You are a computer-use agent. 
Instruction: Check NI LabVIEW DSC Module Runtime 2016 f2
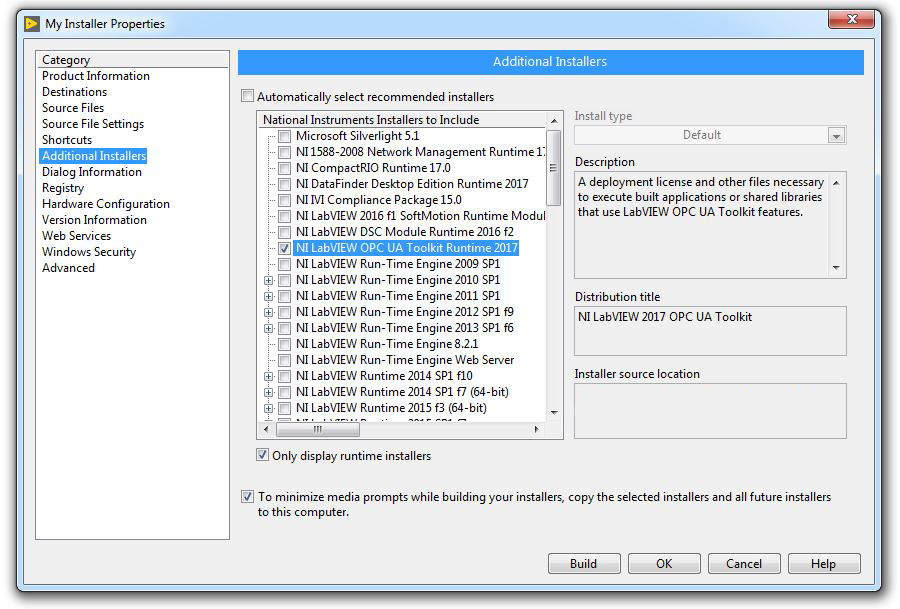(285, 232)
